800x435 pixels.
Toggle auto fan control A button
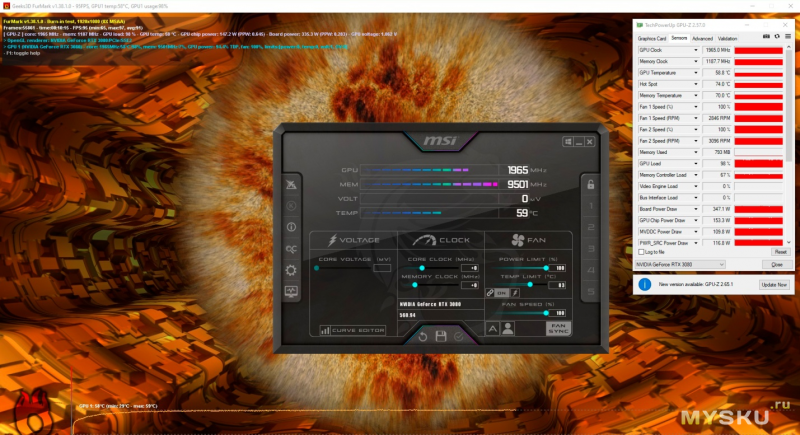[492, 329]
